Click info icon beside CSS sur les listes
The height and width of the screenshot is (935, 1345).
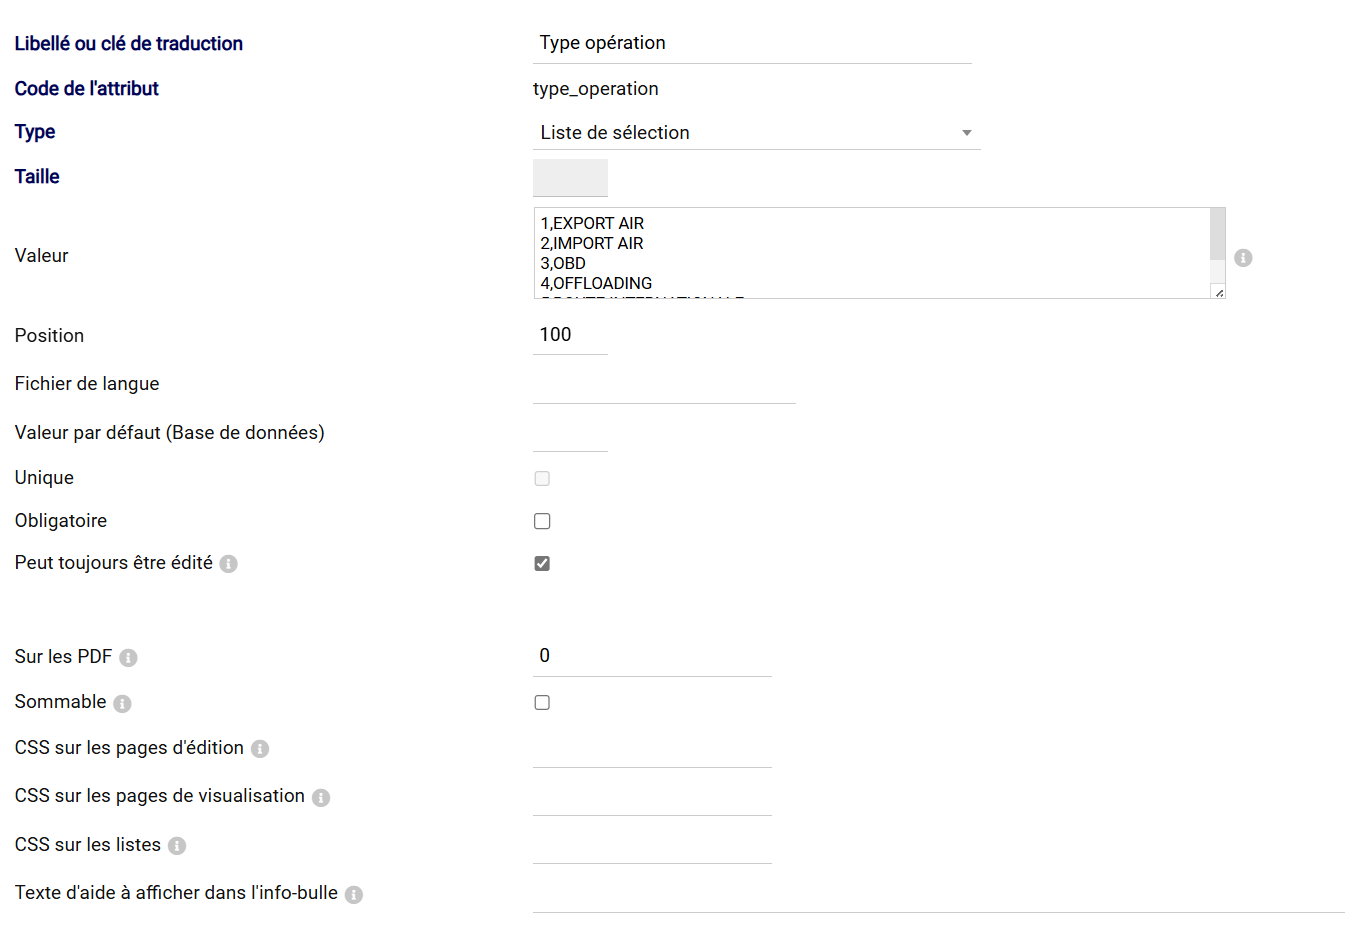(x=177, y=846)
